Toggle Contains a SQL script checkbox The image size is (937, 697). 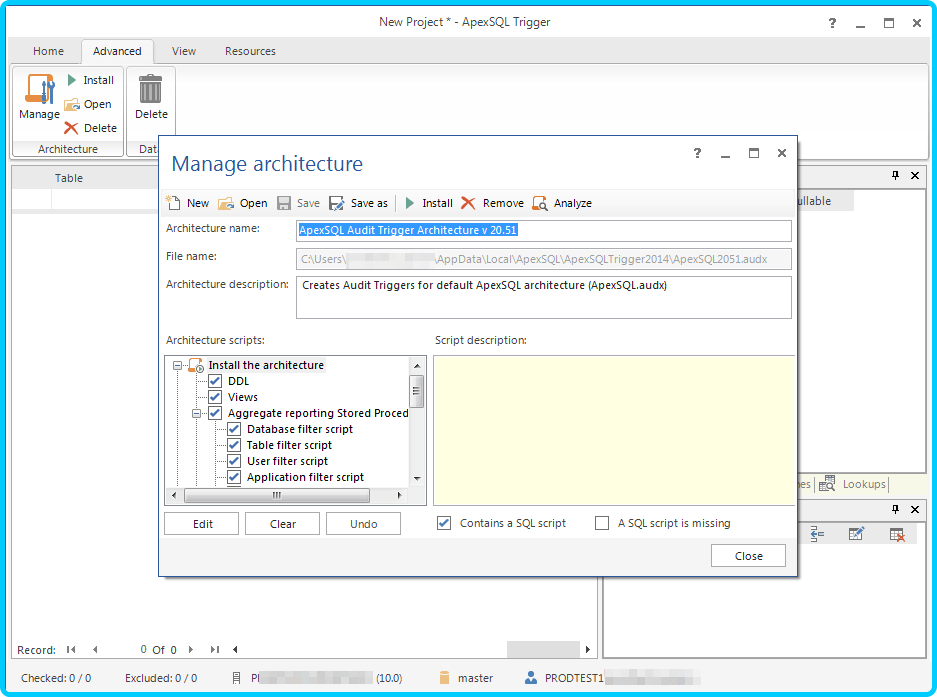coord(444,523)
